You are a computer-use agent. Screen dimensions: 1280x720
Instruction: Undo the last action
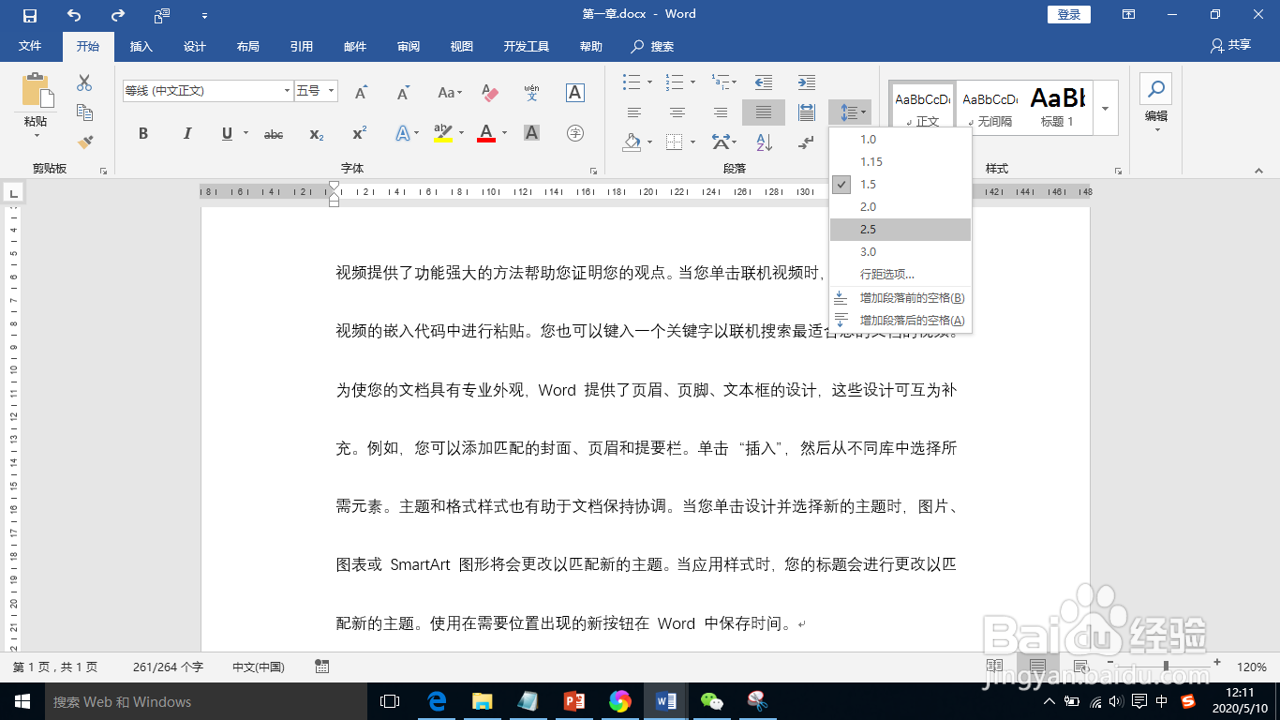(74, 15)
